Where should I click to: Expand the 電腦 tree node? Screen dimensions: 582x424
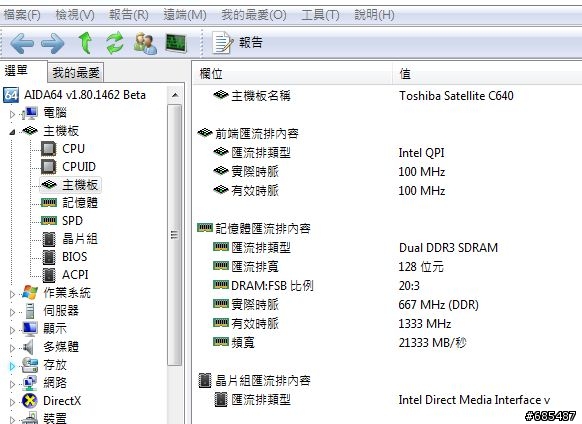(12, 114)
